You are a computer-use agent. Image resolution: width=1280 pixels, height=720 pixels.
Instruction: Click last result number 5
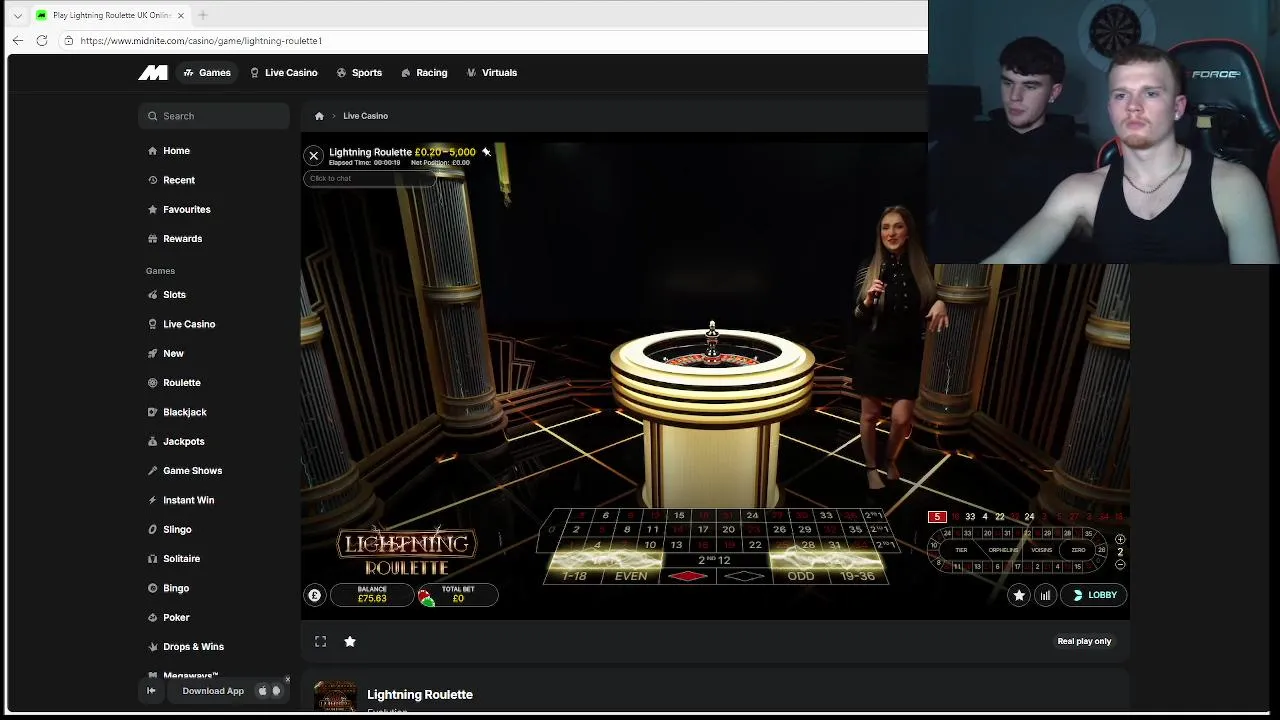tap(937, 517)
